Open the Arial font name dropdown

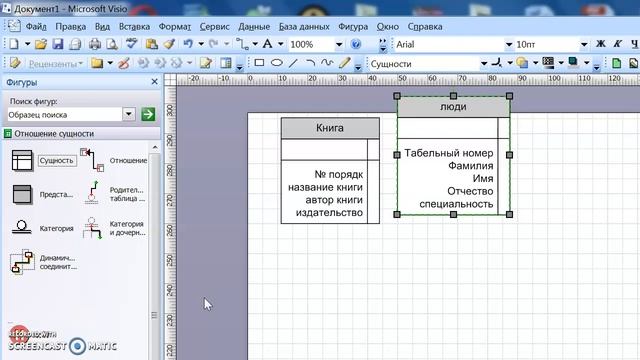[509, 44]
